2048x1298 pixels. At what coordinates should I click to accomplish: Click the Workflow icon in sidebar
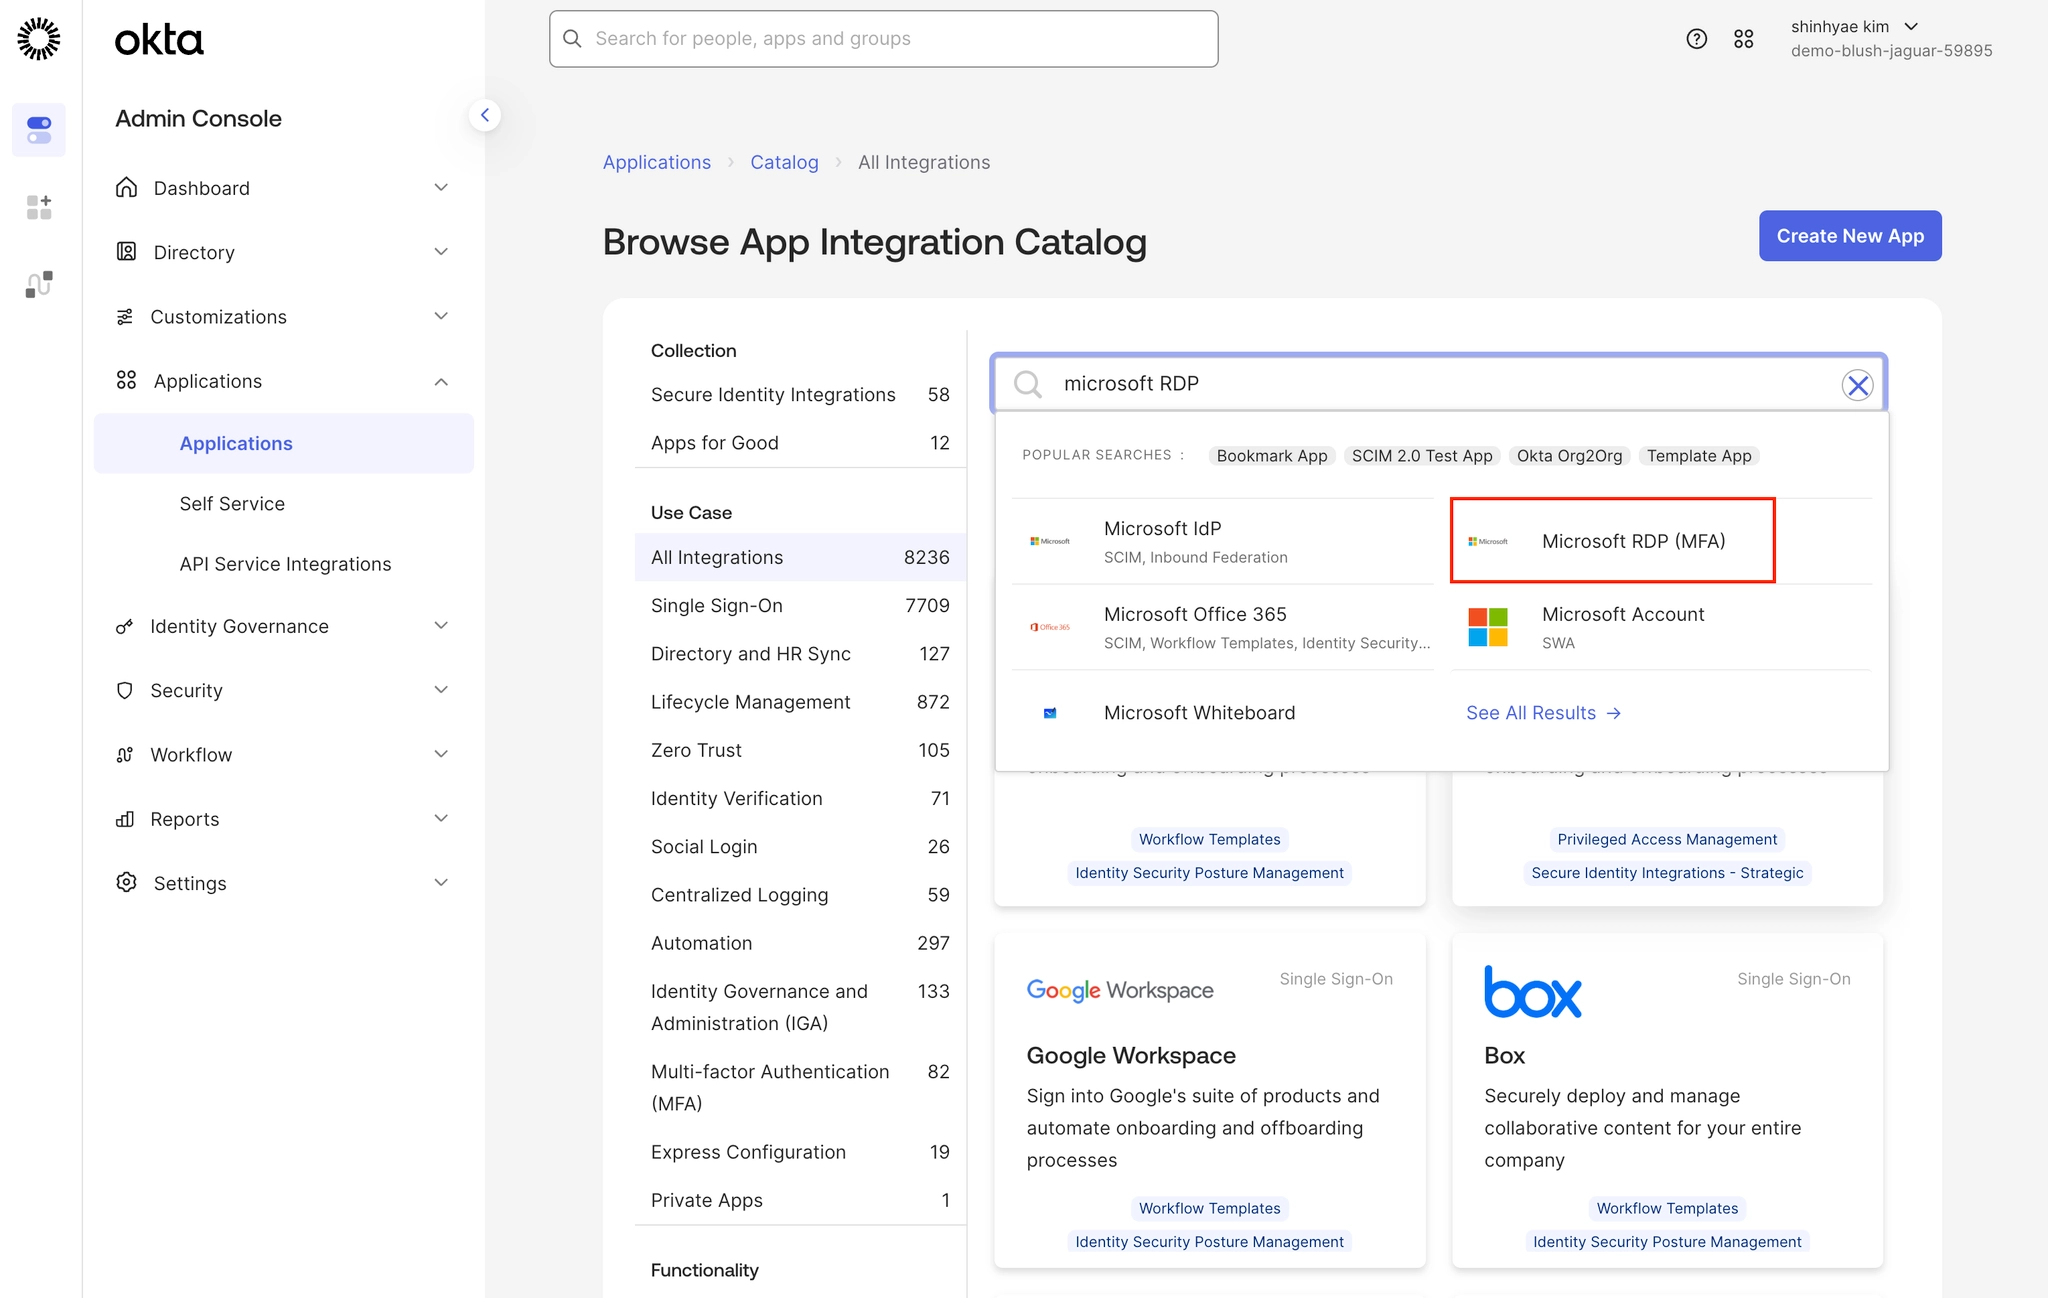(125, 755)
